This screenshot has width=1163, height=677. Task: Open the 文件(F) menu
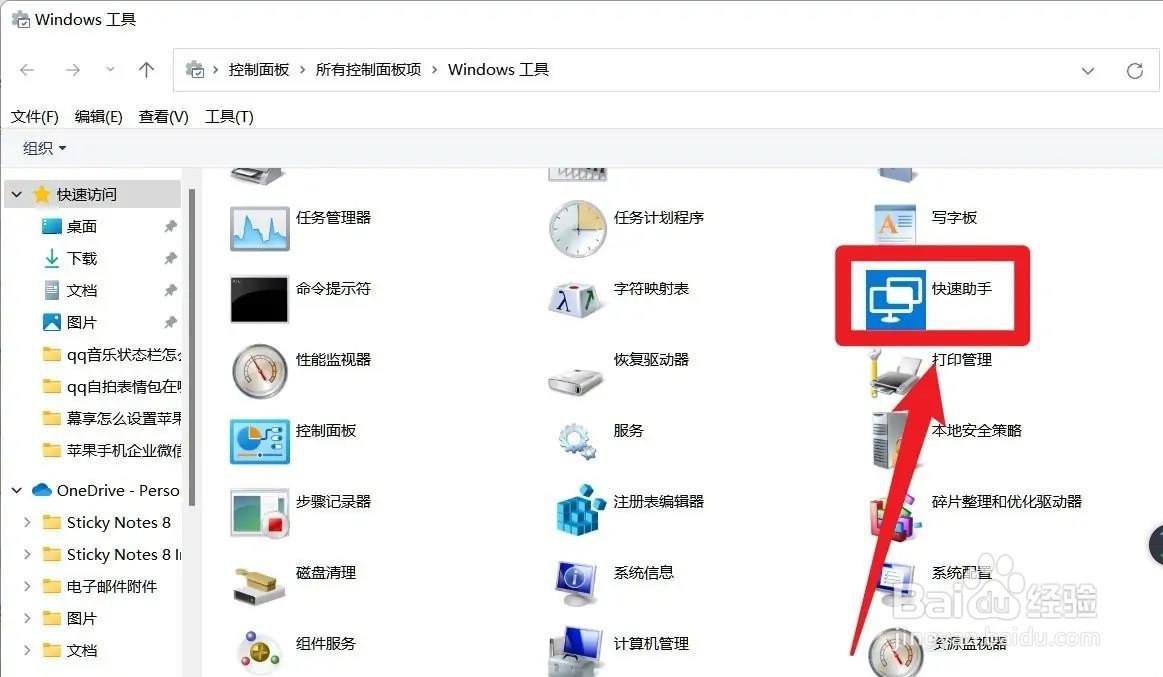click(34, 116)
